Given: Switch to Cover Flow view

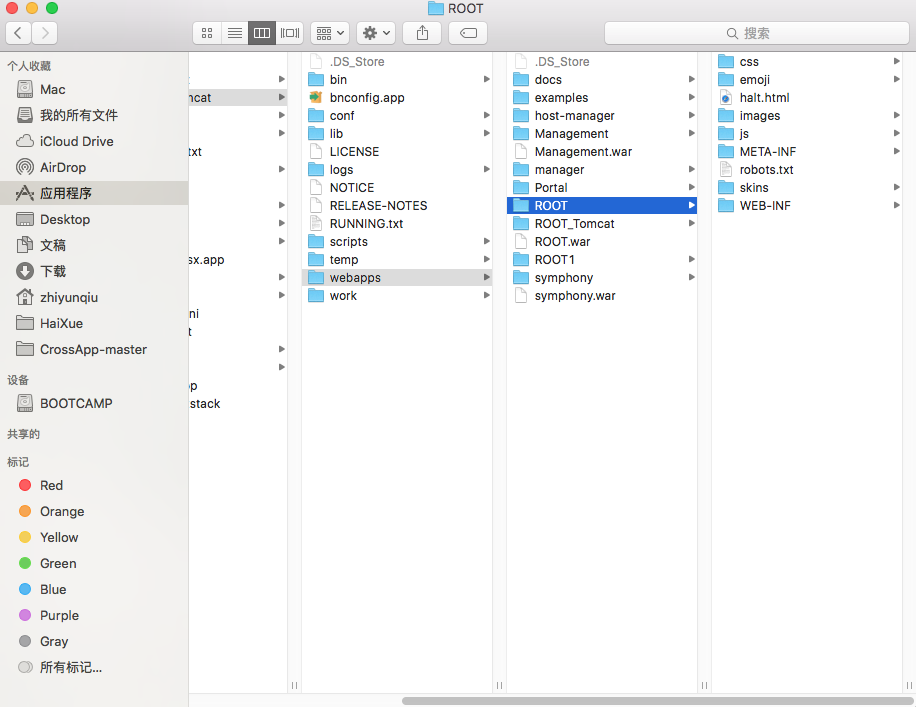Looking at the screenshot, I should pyautogui.click(x=290, y=33).
